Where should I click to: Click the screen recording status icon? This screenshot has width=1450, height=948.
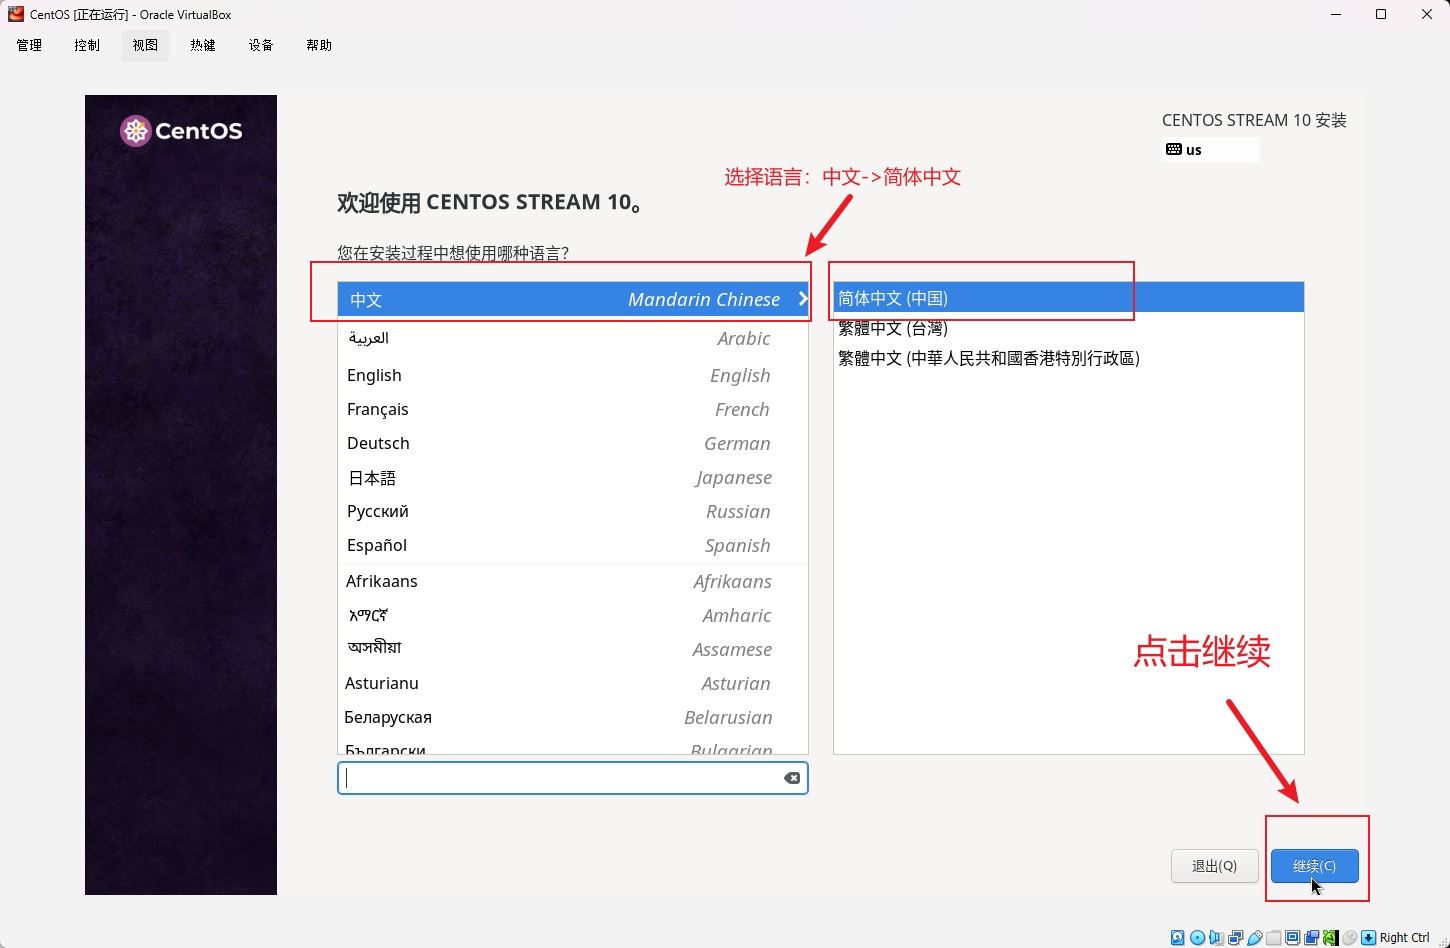[1311, 938]
